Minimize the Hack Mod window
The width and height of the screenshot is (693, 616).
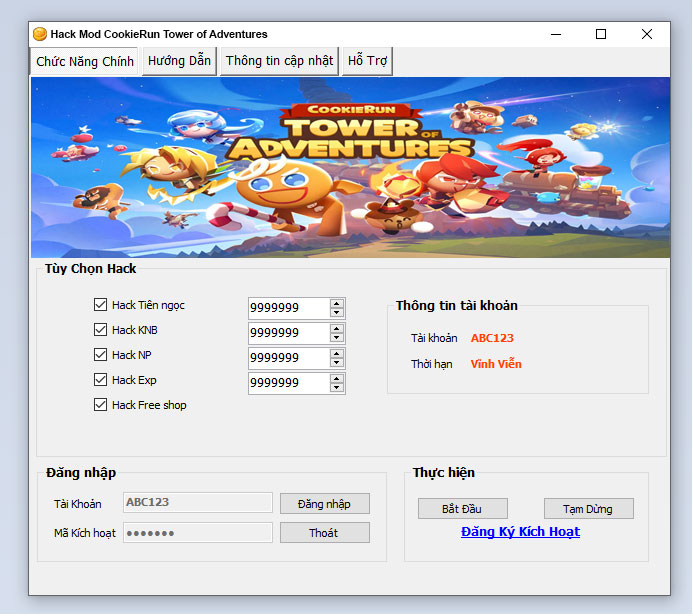[556, 34]
